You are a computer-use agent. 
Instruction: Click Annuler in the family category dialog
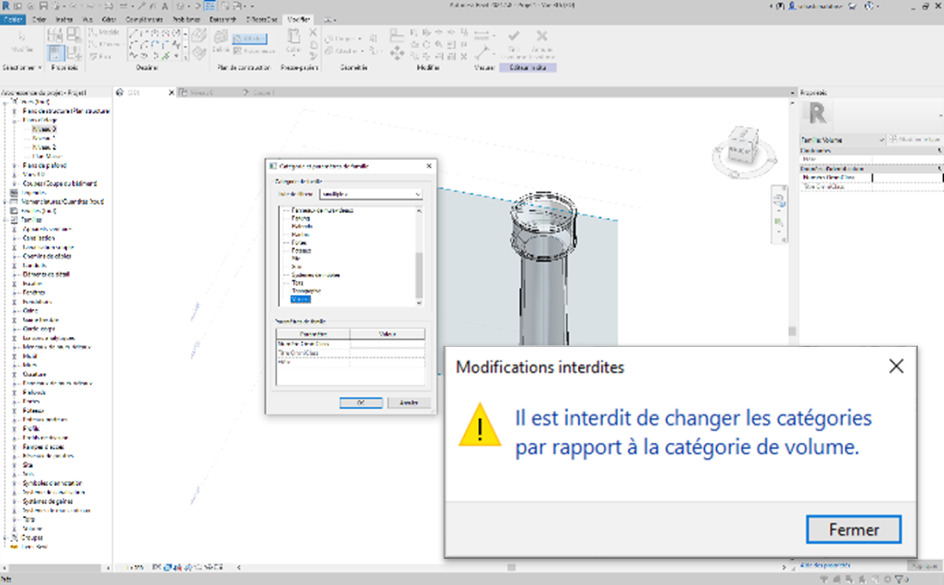click(x=408, y=402)
